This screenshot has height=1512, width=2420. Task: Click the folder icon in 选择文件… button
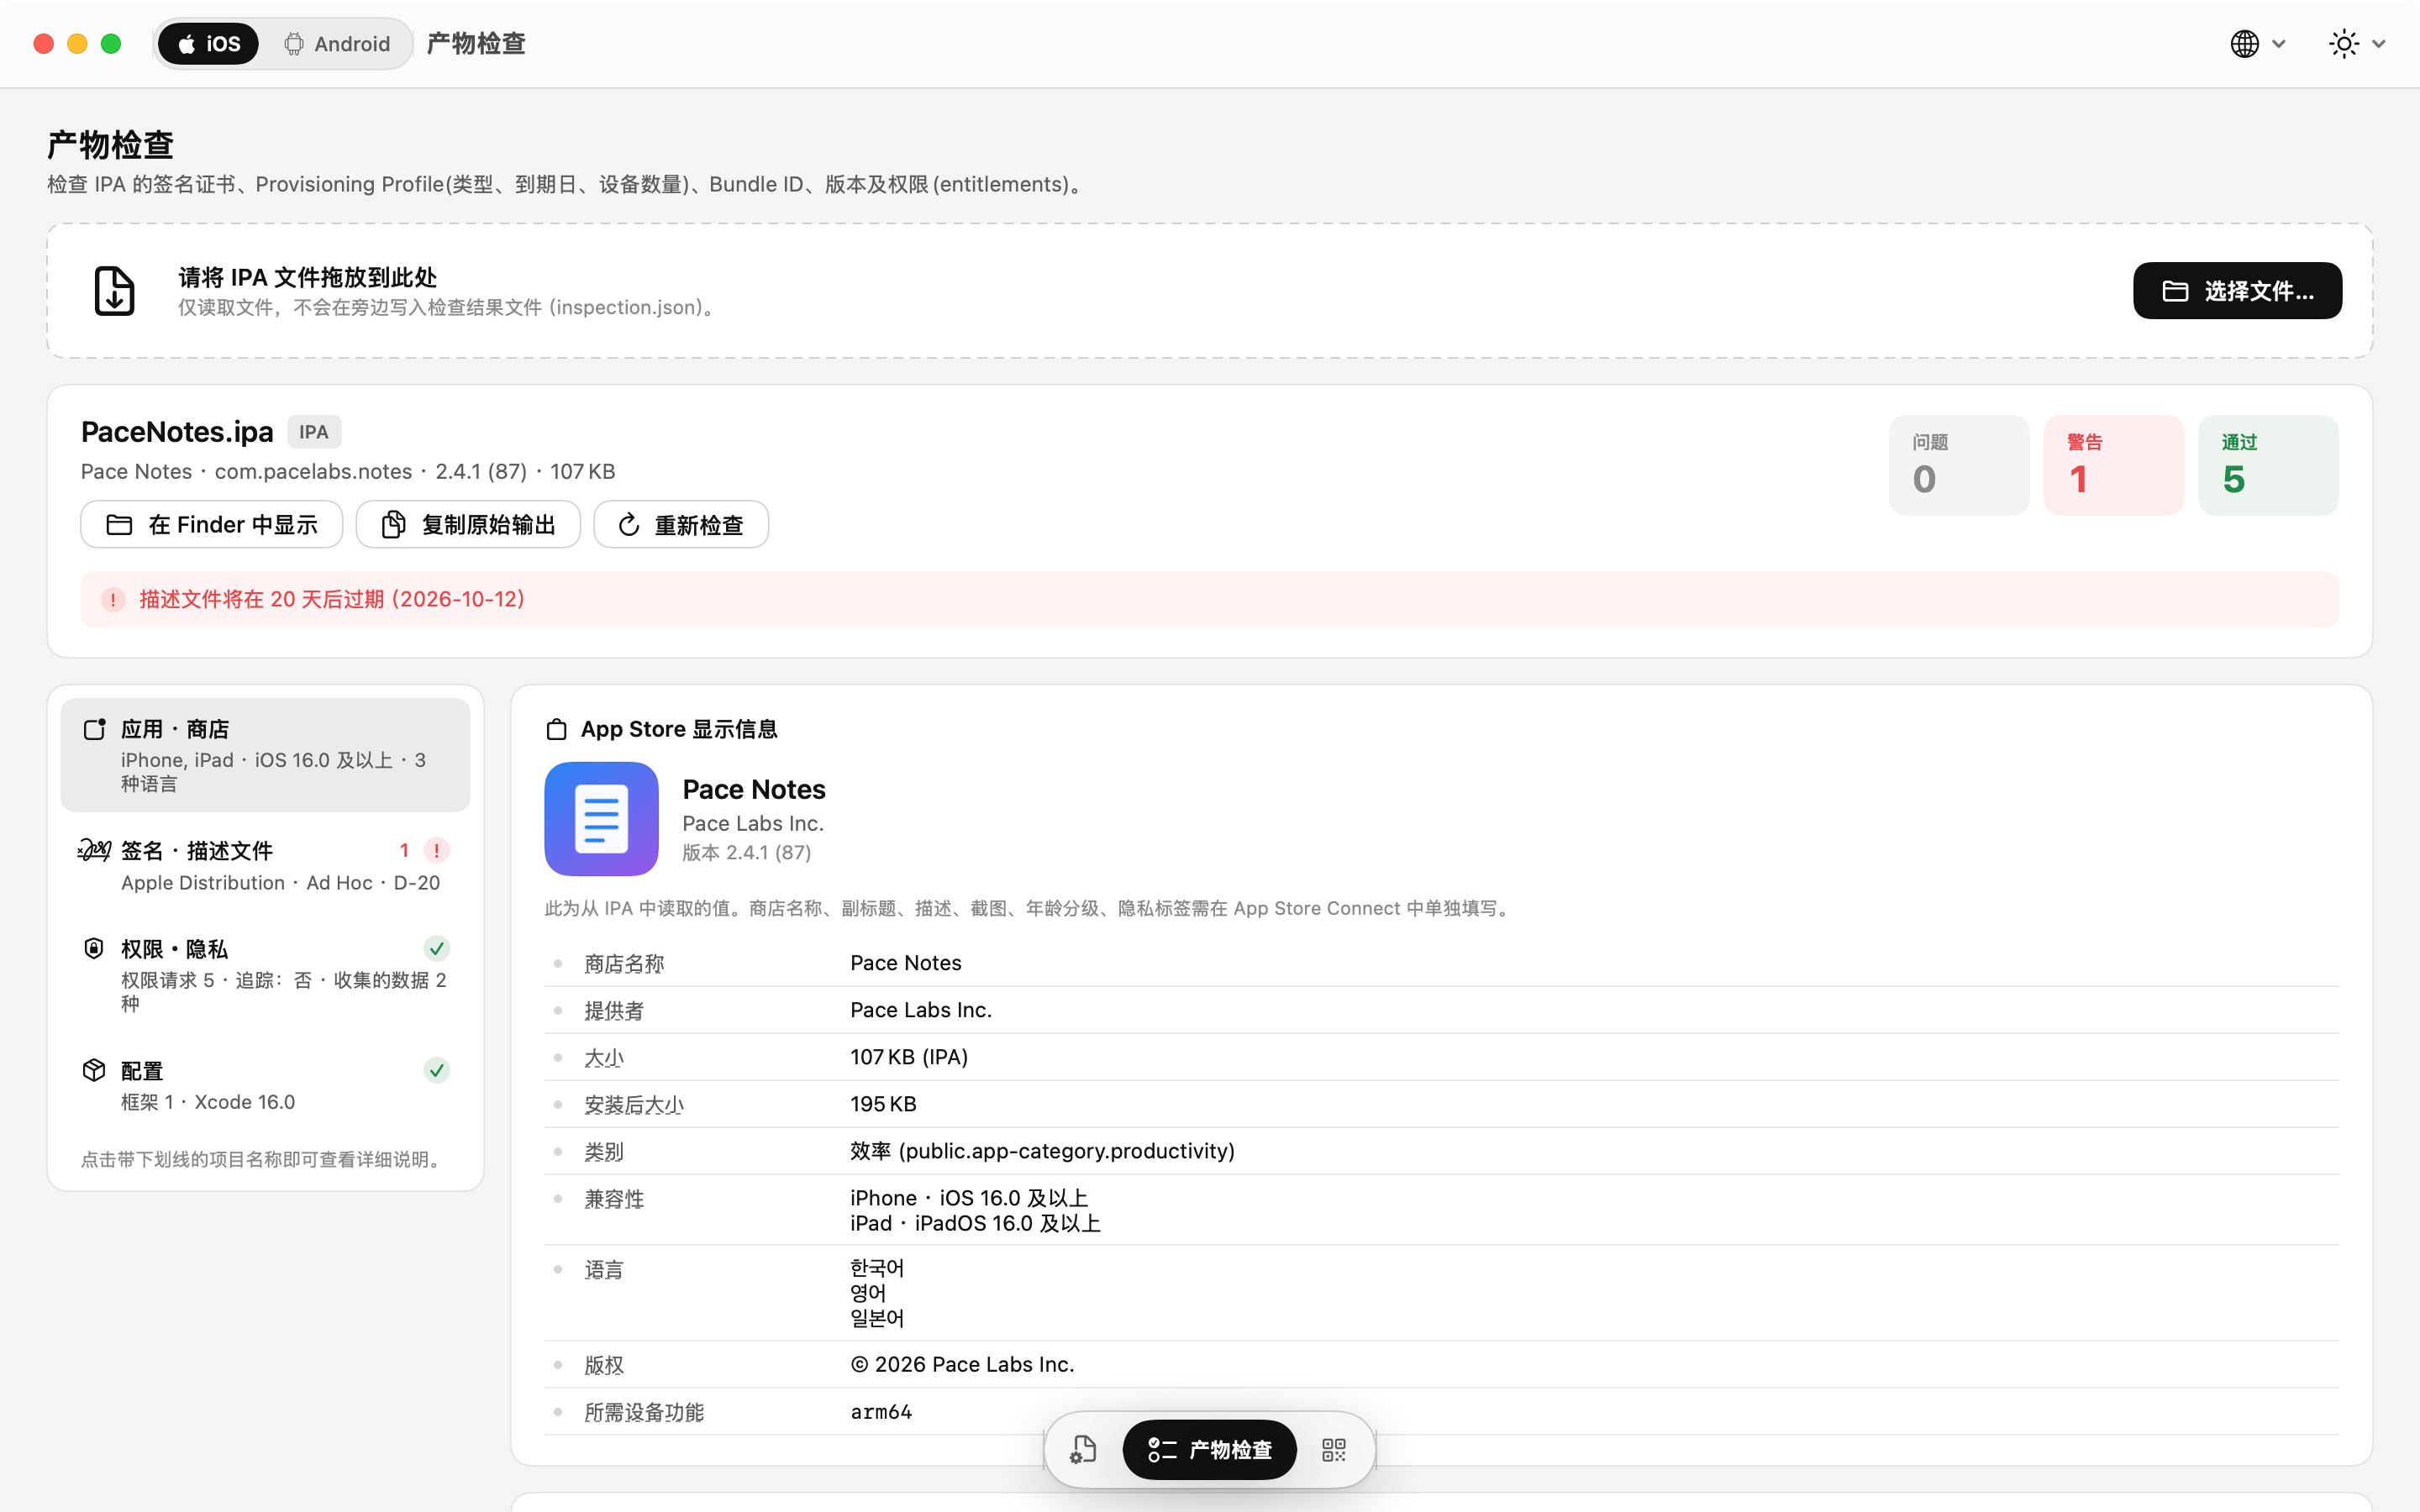[x=2175, y=291]
